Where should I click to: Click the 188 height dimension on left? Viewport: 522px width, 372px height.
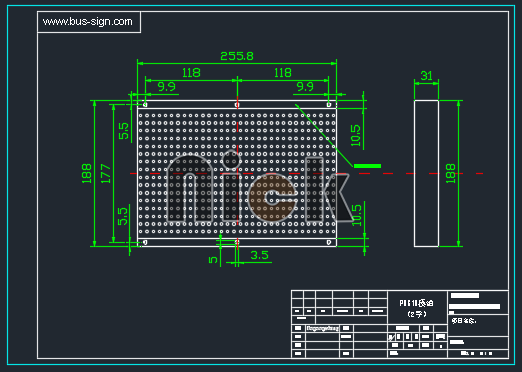coord(87,173)
